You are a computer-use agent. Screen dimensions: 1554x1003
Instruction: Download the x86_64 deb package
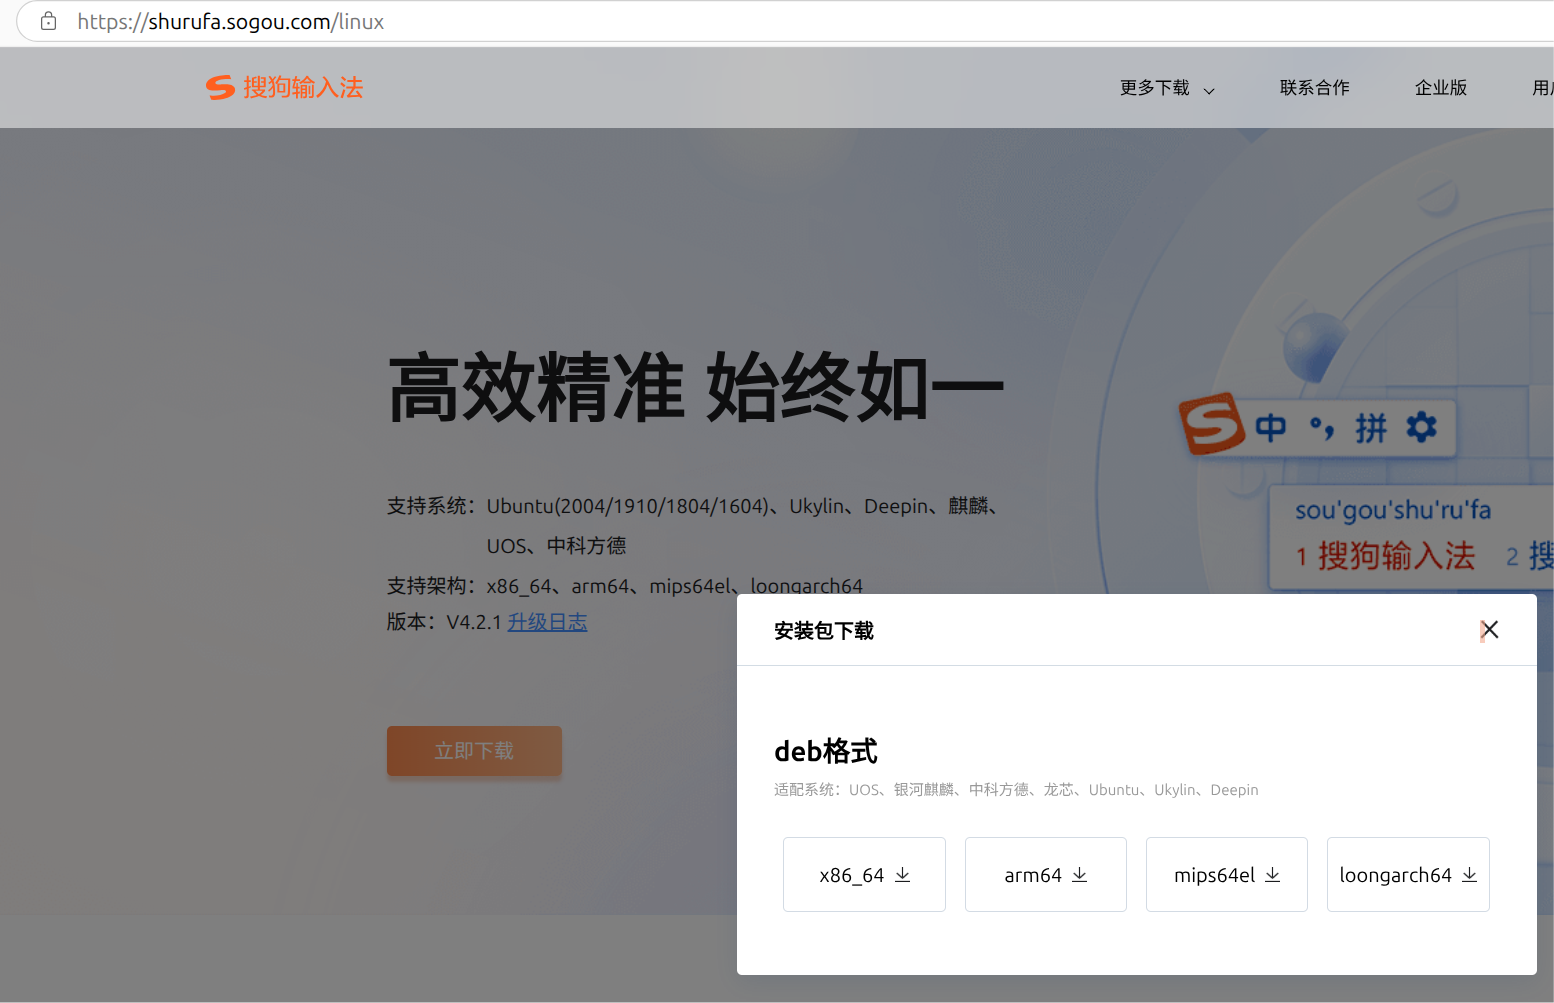coord(864,875)
